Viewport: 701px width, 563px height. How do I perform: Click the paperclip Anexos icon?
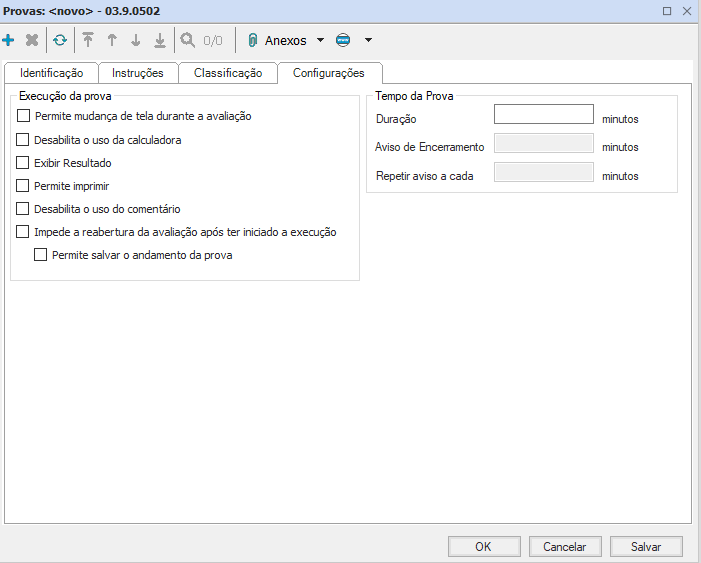point(253,41)
